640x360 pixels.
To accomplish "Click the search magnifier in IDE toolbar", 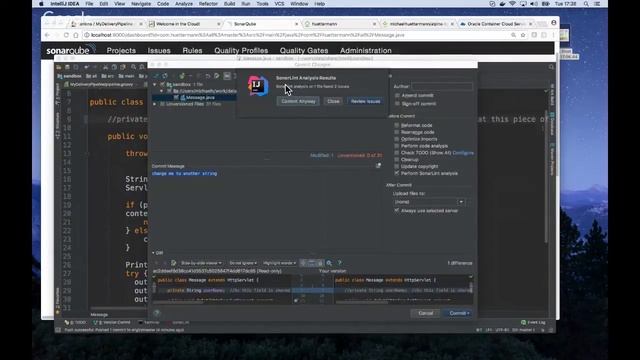I will [x=133, y=67].
